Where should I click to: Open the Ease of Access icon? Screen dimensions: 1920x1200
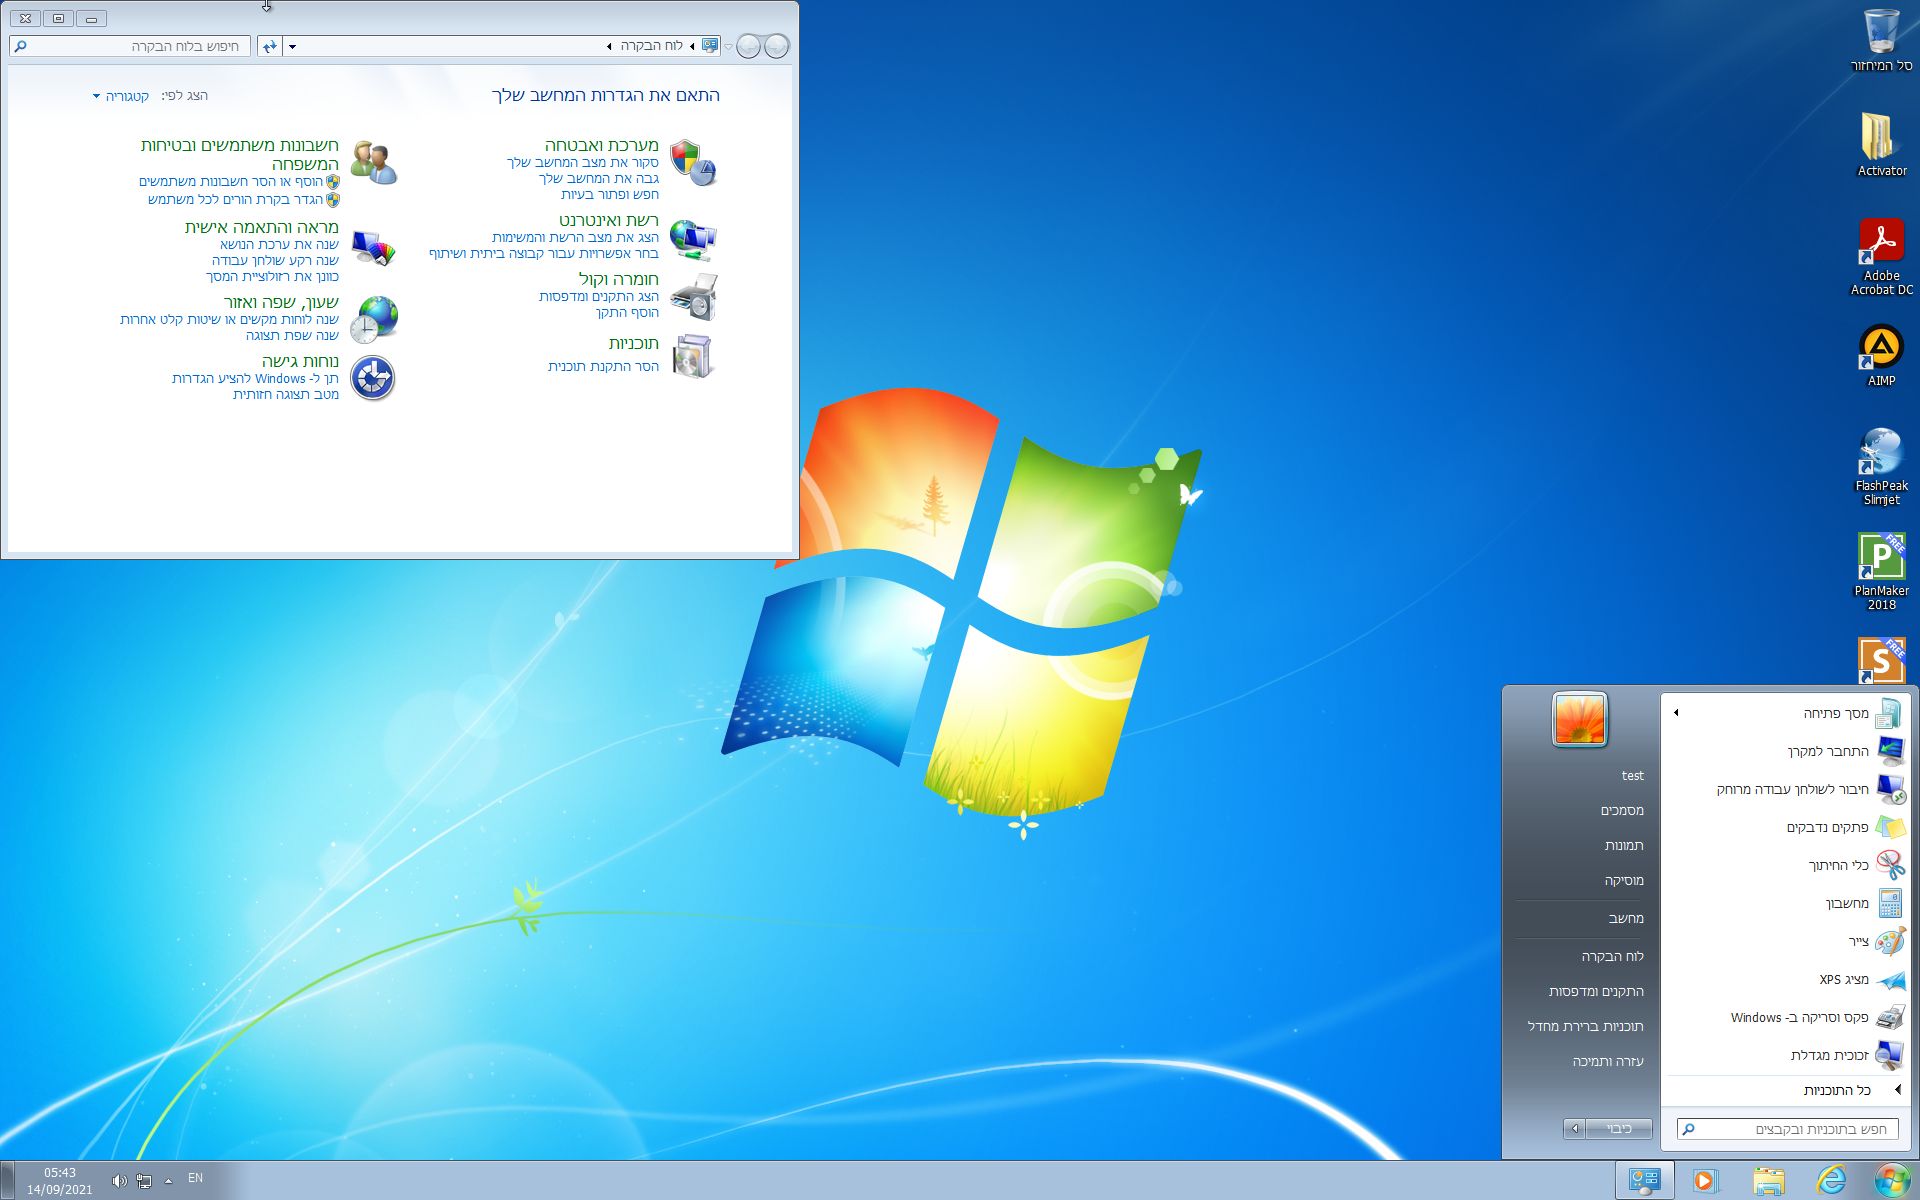[374, 378]
